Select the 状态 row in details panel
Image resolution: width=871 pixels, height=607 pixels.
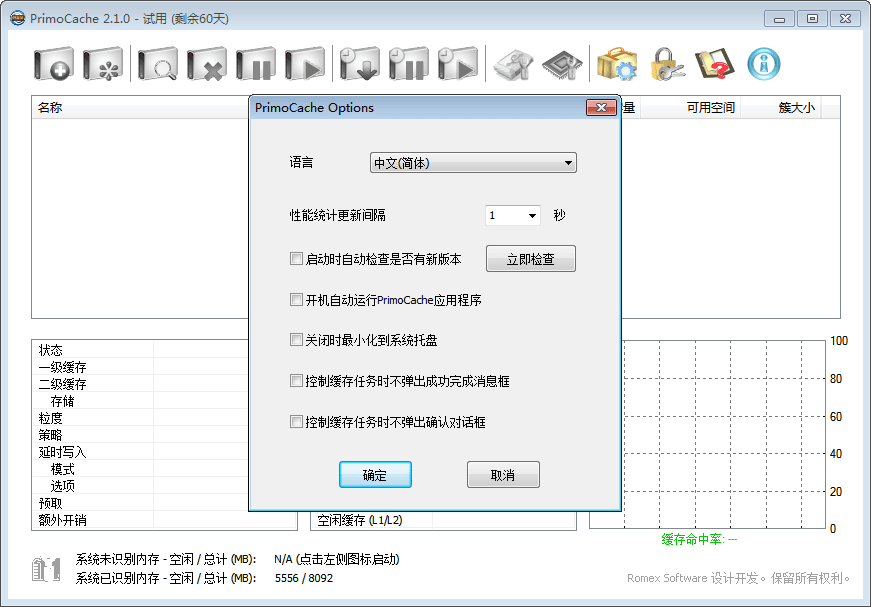139,350
